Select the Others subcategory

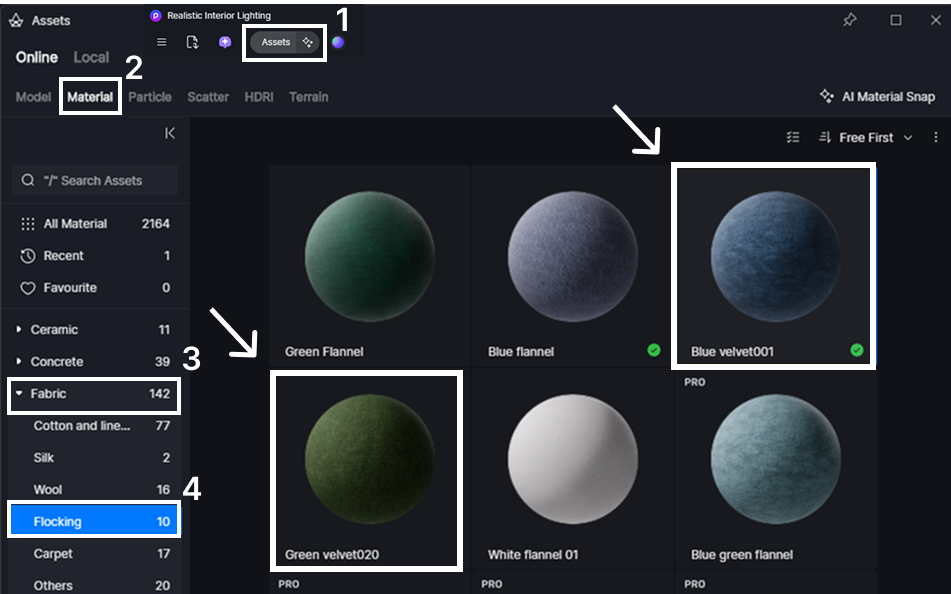pyautogui.click(x=95, y=586)
